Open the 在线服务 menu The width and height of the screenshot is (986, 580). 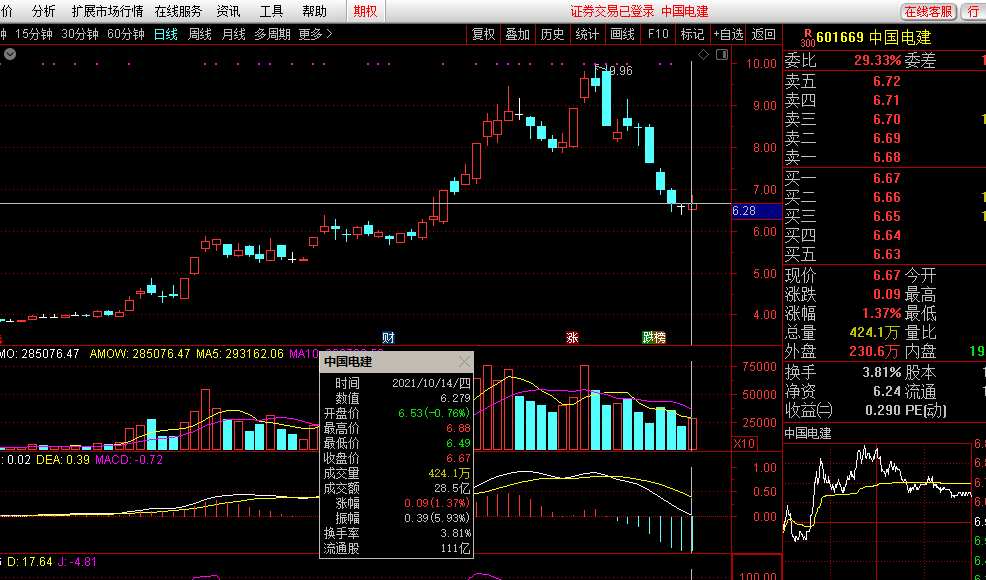(178, 11)
